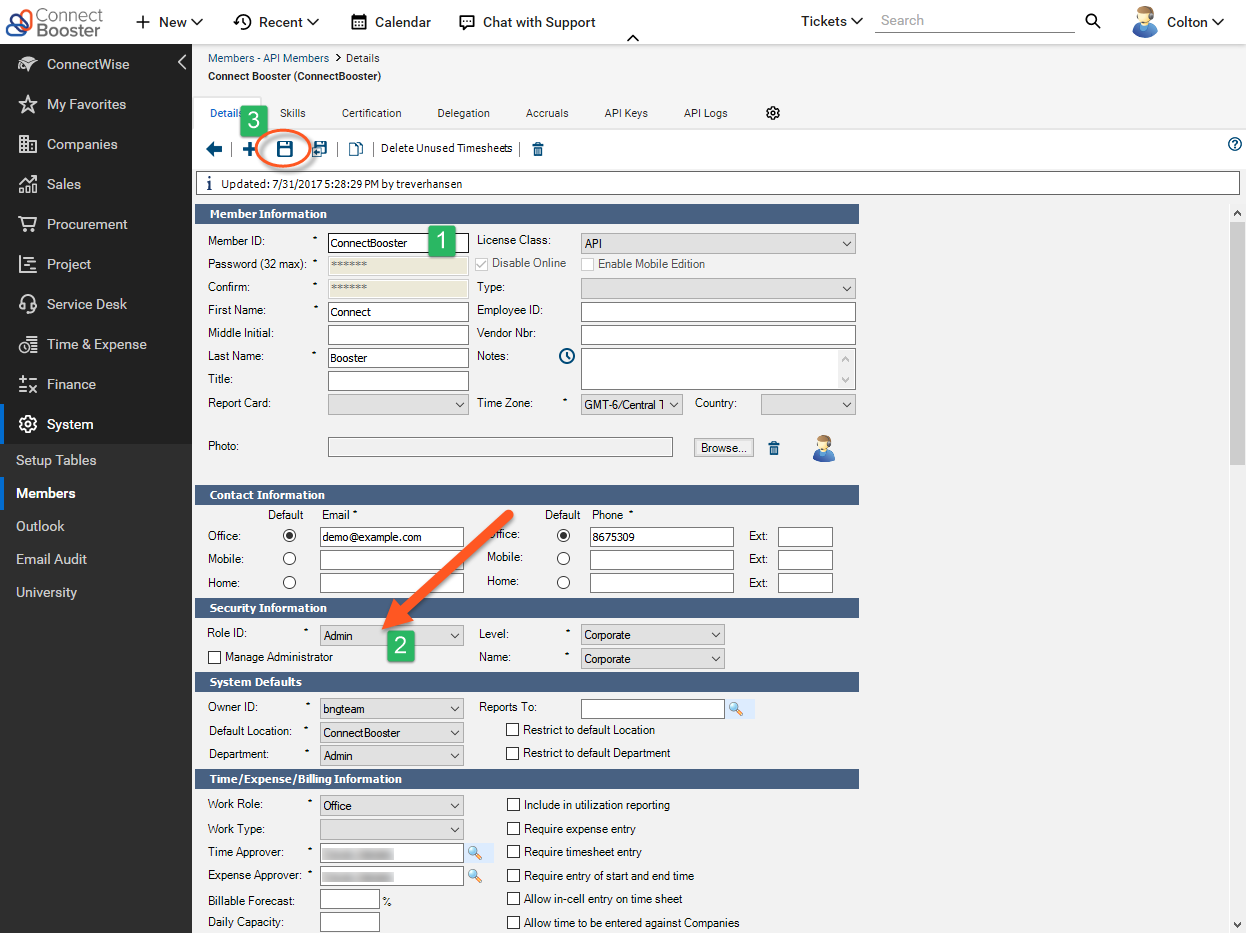Switch to the Skills tab
The width and height of the screenshot is (1246, 933).
293,113
